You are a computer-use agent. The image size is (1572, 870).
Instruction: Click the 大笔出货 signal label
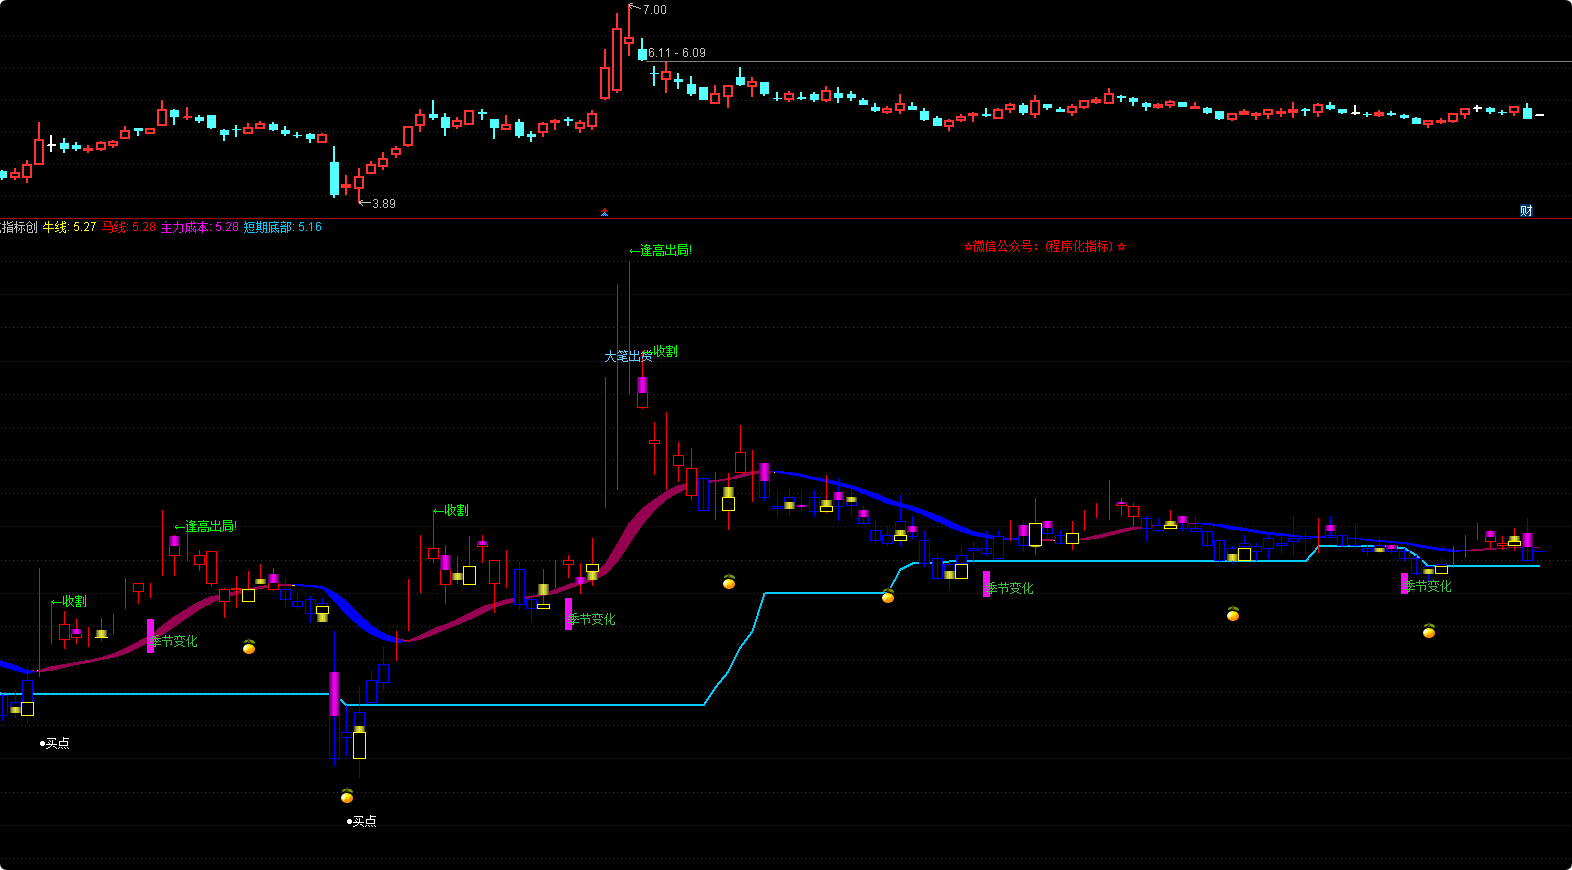627,356
